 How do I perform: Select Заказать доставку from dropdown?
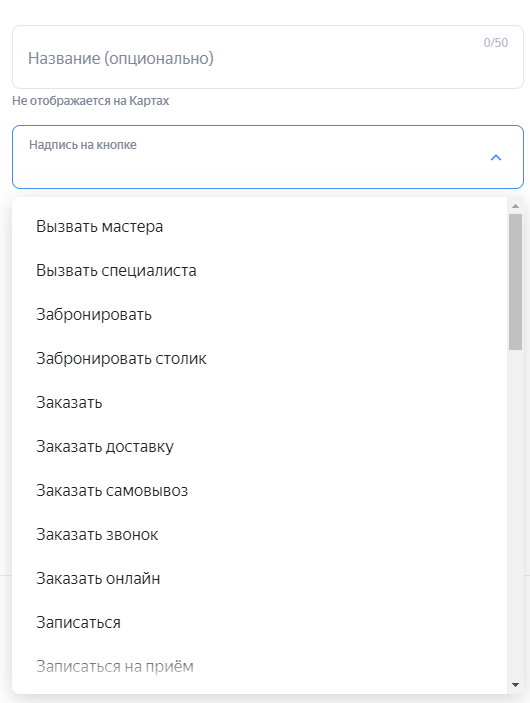(259, 446)
